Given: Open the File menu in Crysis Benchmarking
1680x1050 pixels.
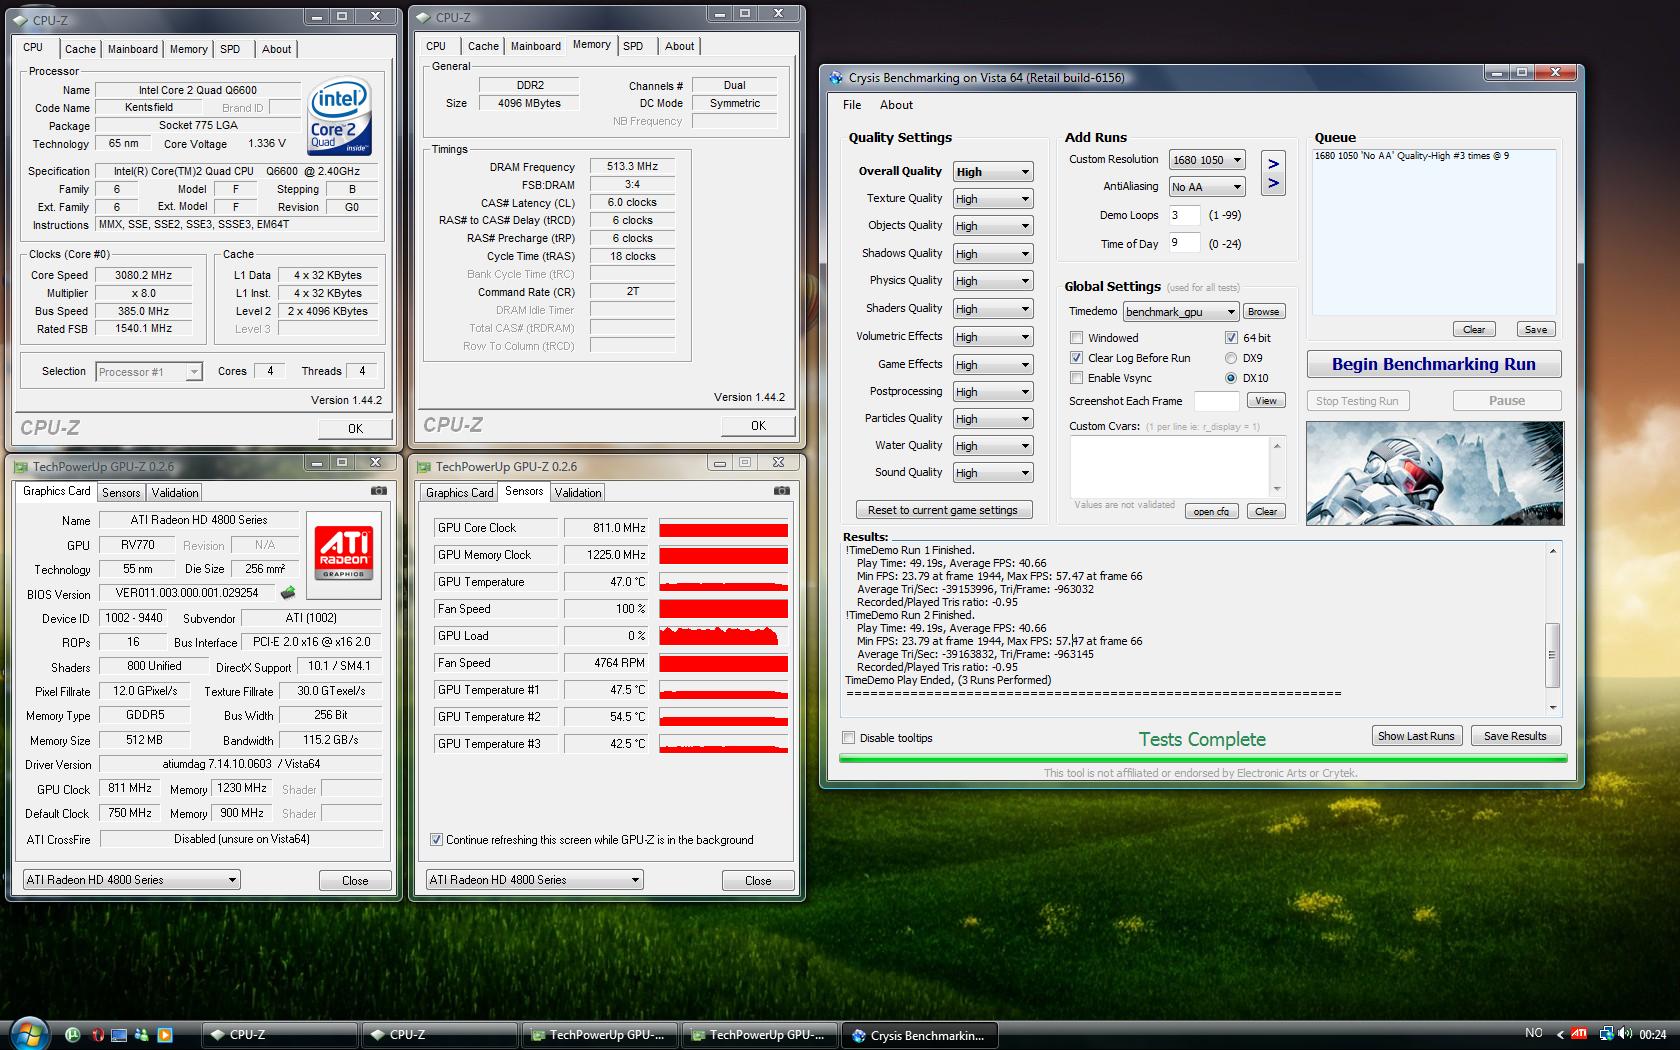Looking at the screenshot, I should point(852,105).
